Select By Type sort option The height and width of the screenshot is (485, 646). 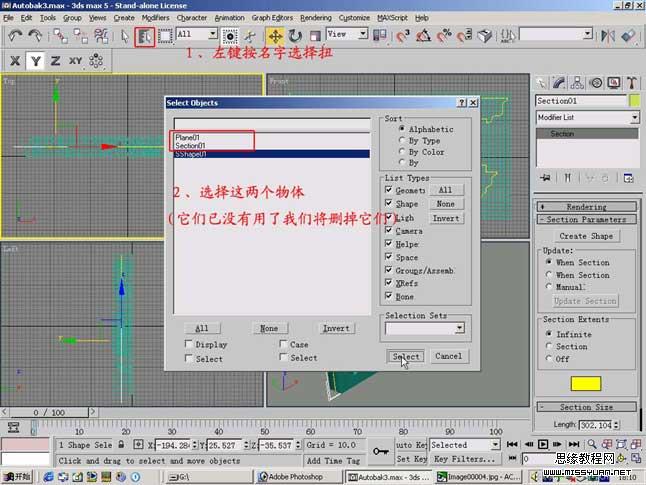[x=402, y=140]
